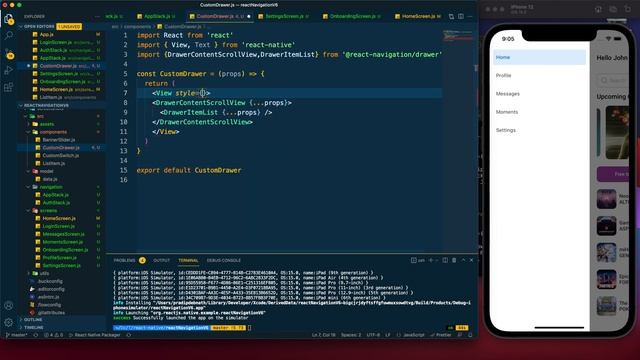Click the 1 UNSAVED badge
This screenshot has width=640, height=360.
[69, 27]
